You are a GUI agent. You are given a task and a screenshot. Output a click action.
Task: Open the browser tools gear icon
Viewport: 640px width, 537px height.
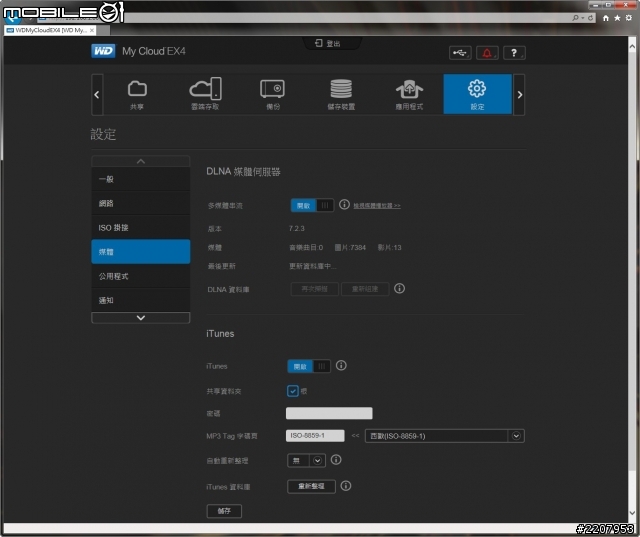[629, 18]
